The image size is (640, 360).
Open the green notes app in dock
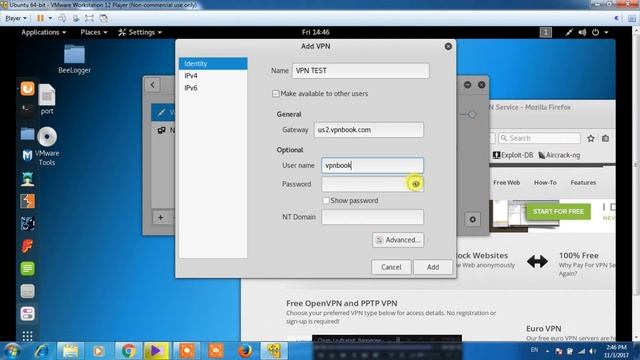(x=27, y=269)
